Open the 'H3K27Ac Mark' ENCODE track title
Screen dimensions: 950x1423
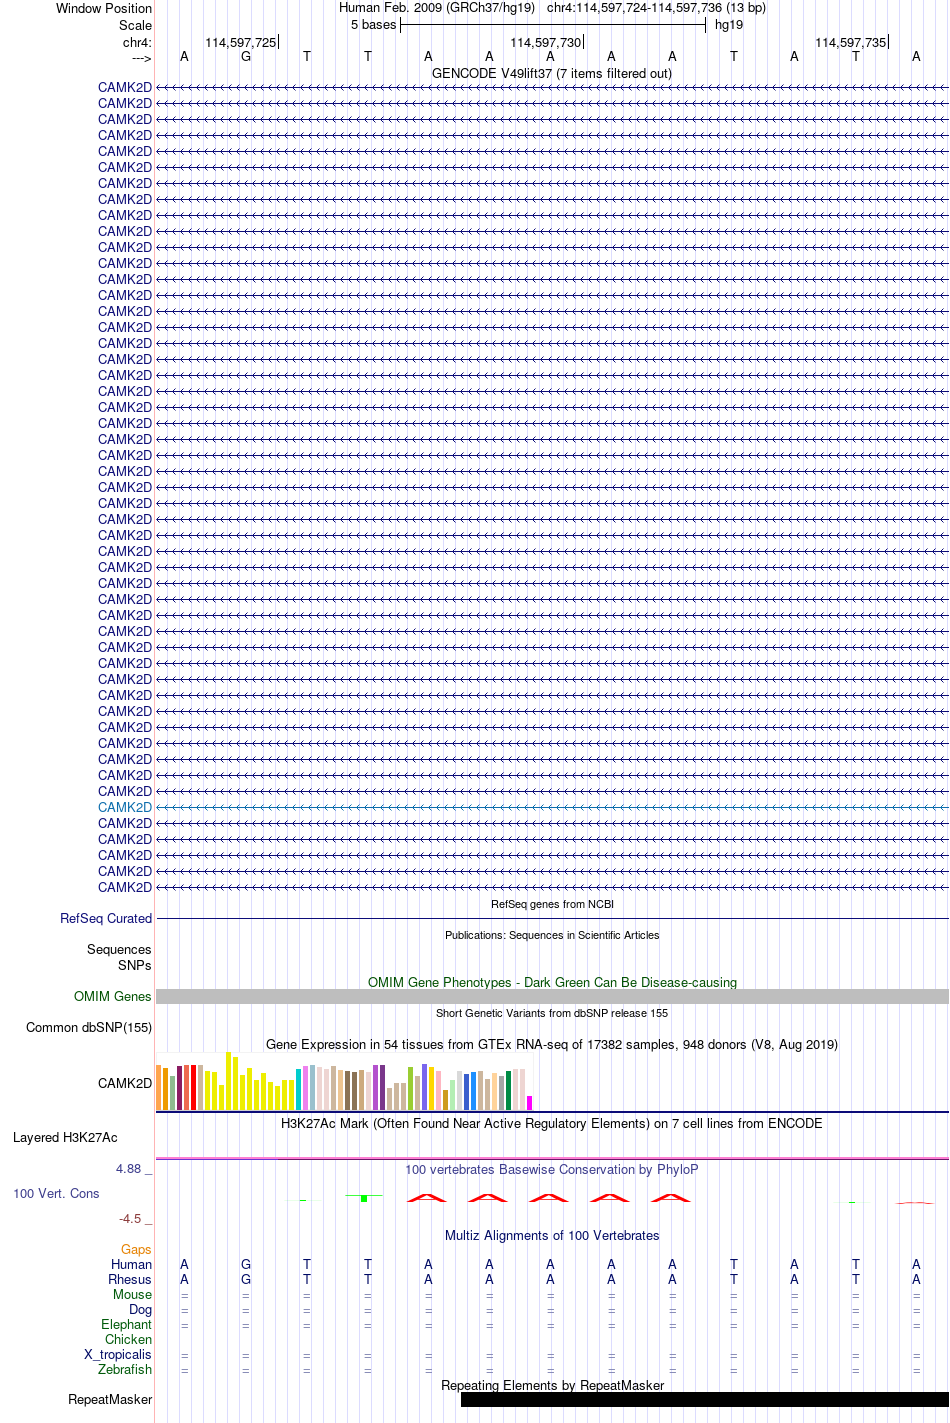[x=552, y=1123]
